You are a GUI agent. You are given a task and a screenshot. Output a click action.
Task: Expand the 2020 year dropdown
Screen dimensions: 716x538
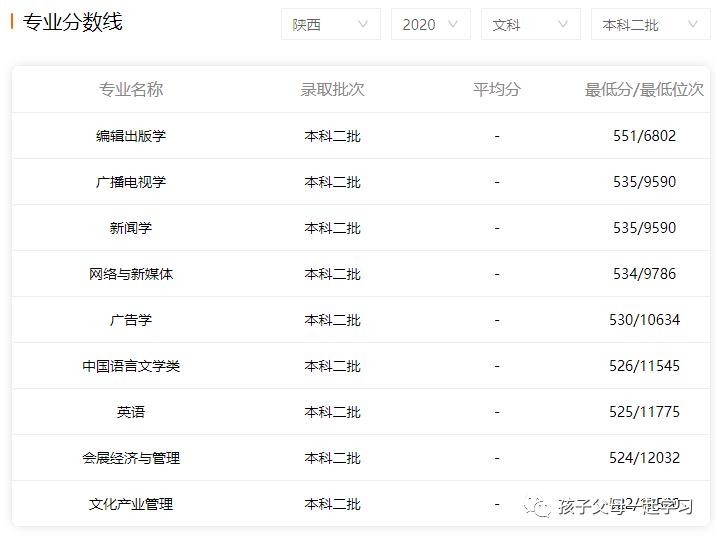click(430, 25)
